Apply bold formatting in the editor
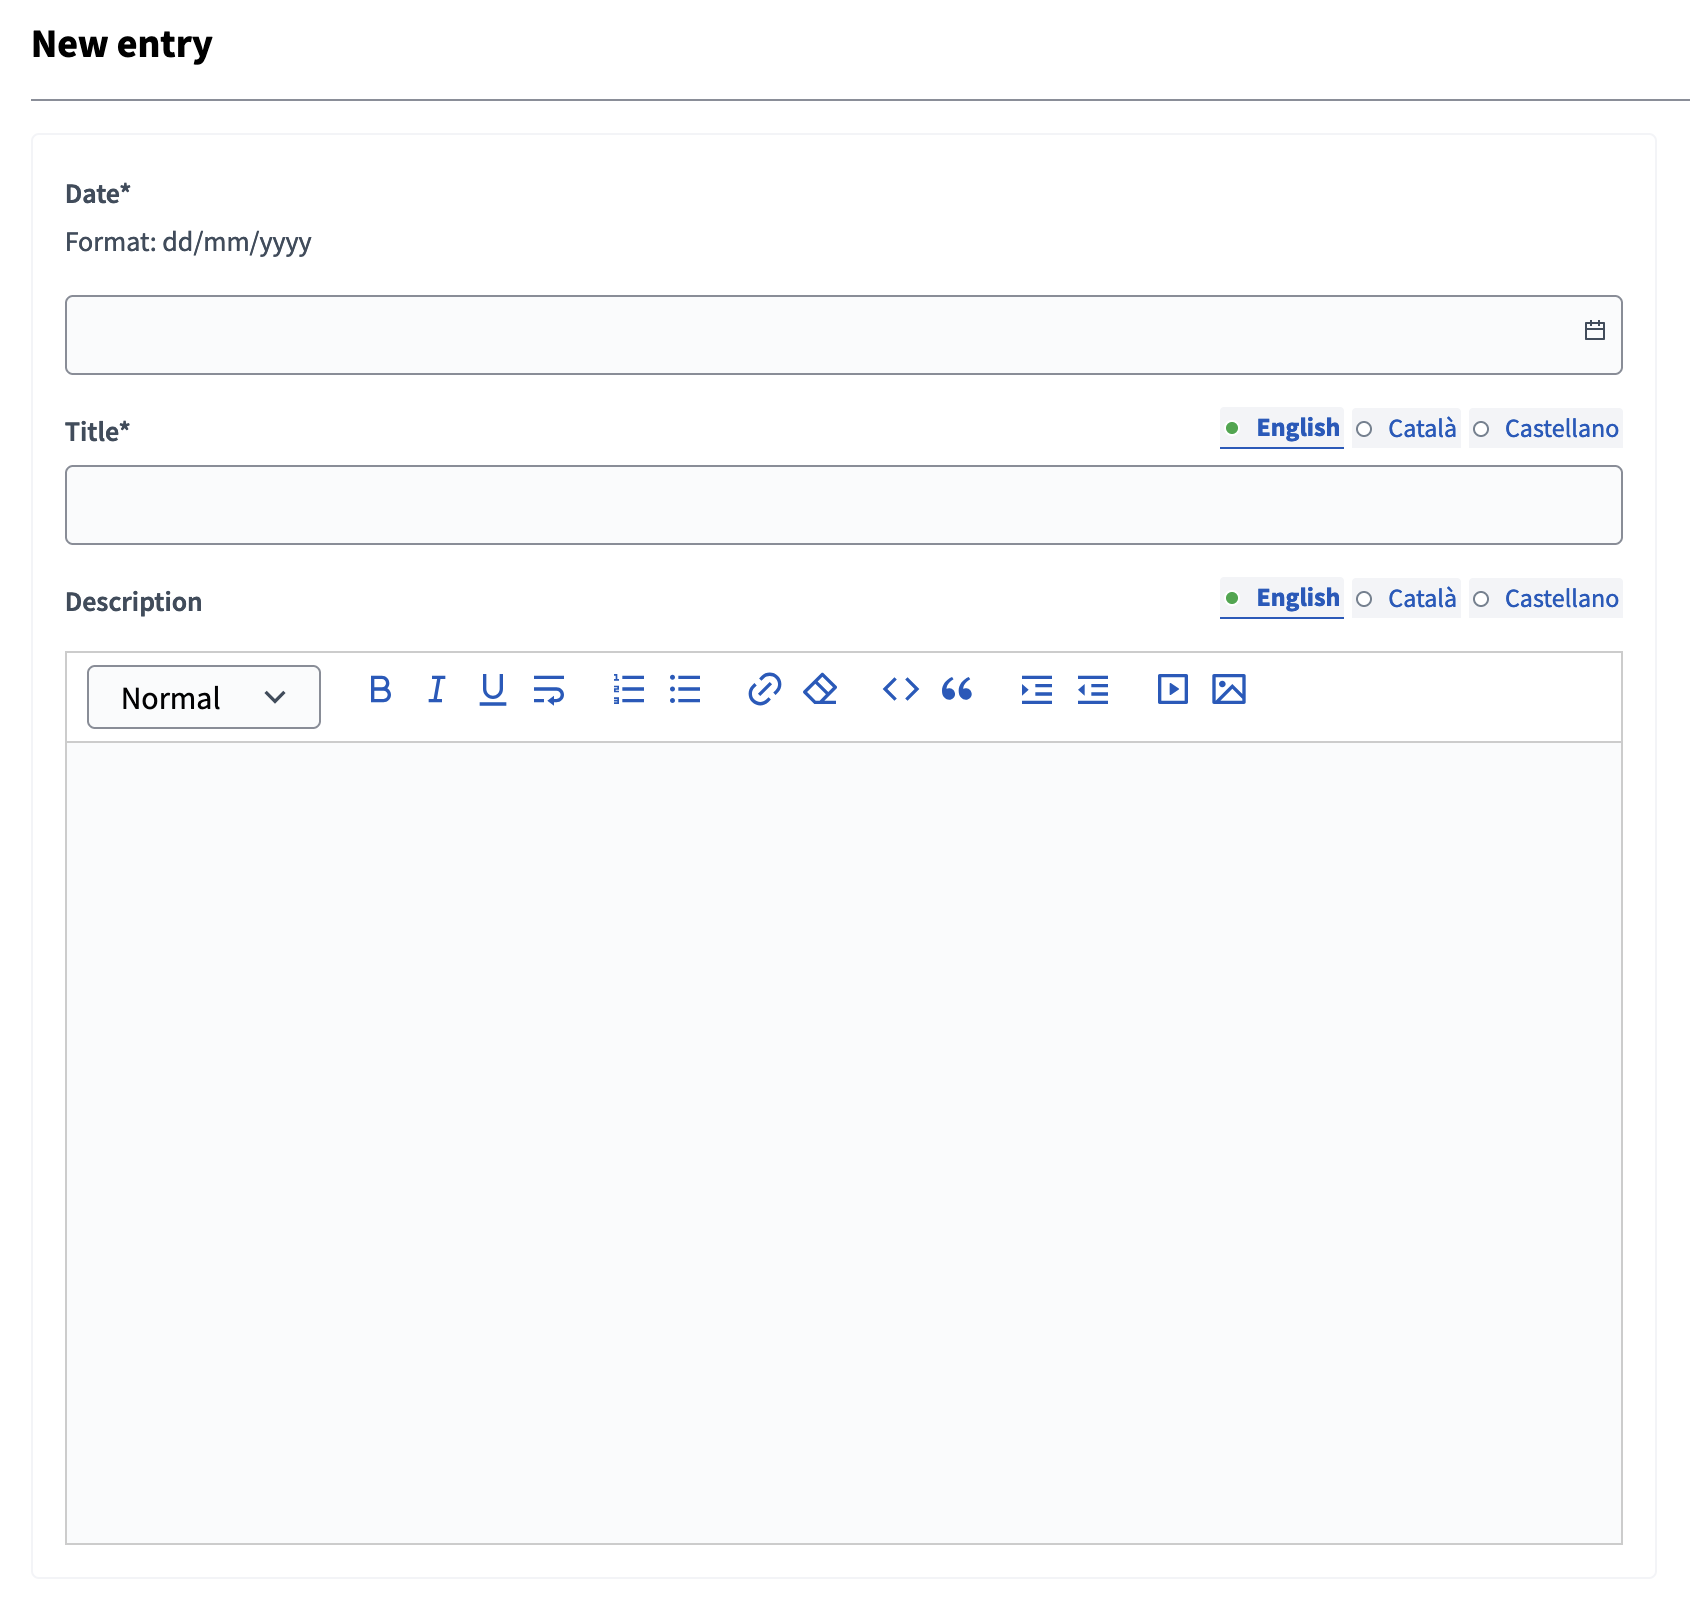The image size is (1690, 1606). click(380, 689)
